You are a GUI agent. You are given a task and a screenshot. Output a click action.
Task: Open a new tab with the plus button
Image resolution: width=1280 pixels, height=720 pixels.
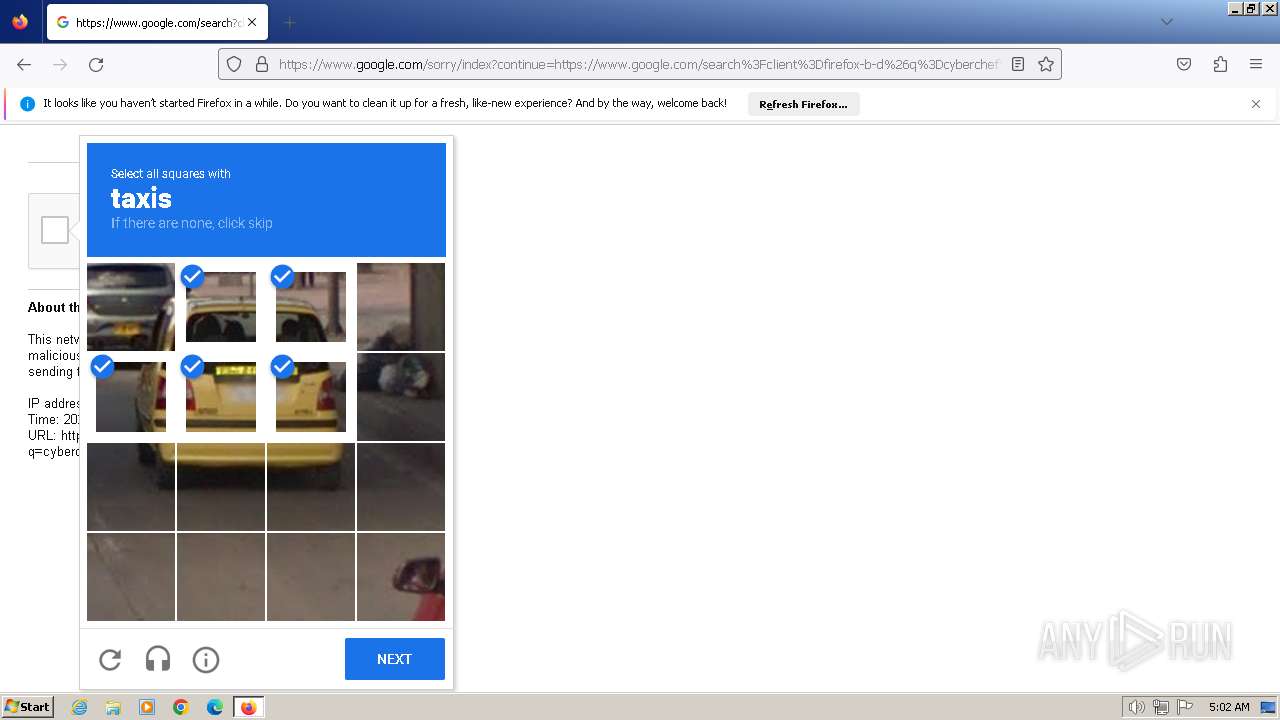[x=289, y=22]
